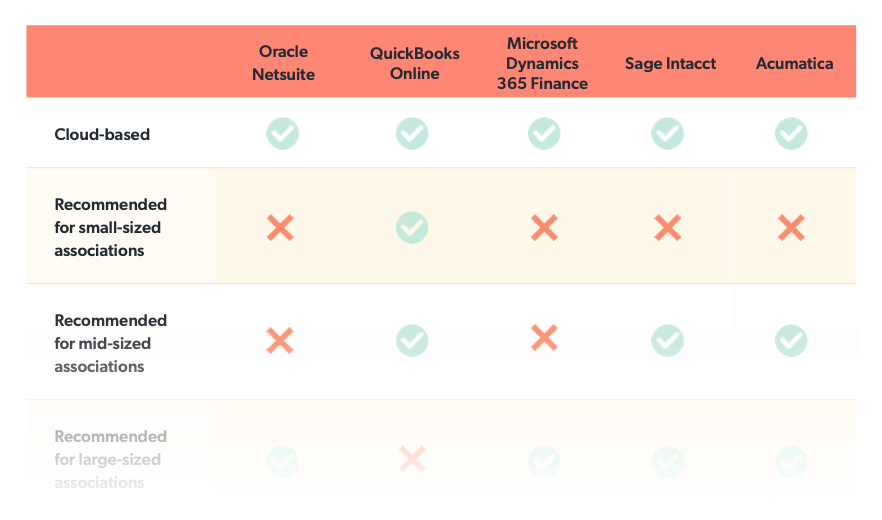This screenshot has height=520, width=882.
Task: Select the QuickBooks Online column header
Action: (x=415, y=63)
